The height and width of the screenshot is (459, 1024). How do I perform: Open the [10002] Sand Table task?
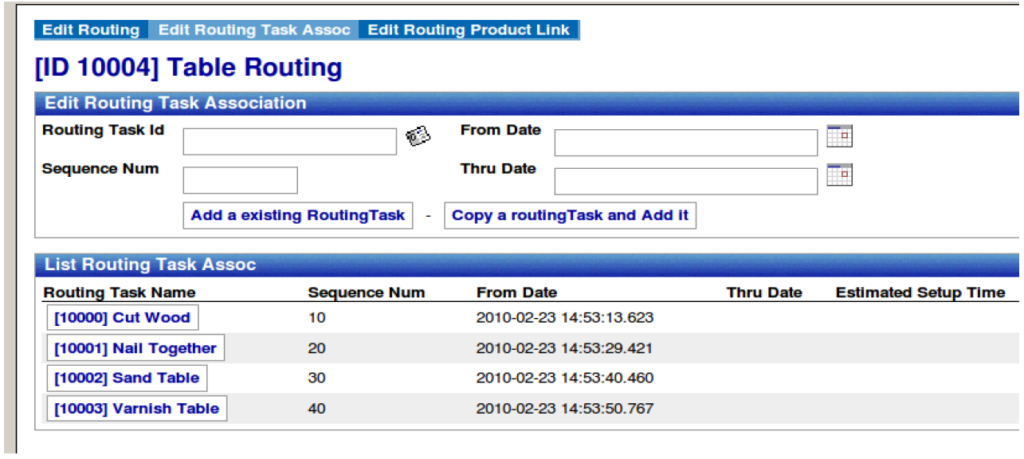pyautogui.click(x=127, y=378)
